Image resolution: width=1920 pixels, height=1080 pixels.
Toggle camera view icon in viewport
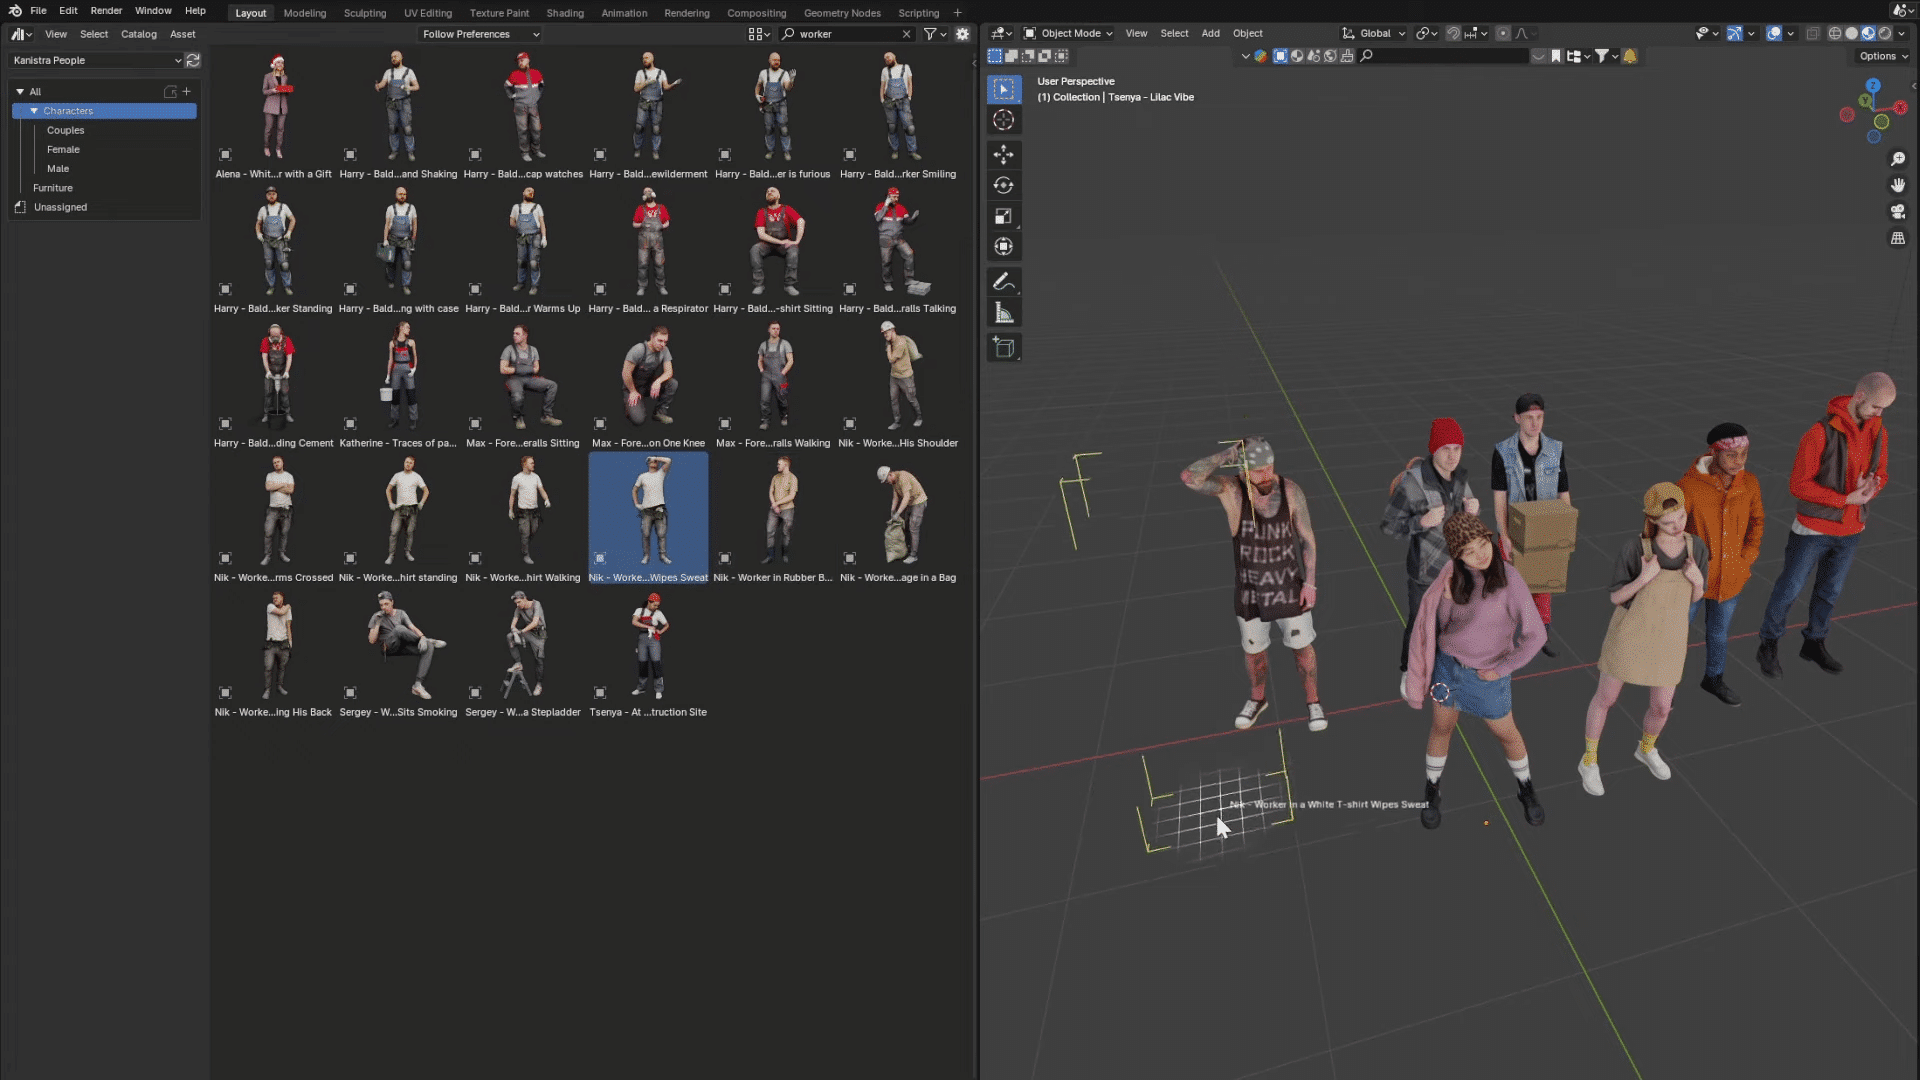coord(1897,212)
